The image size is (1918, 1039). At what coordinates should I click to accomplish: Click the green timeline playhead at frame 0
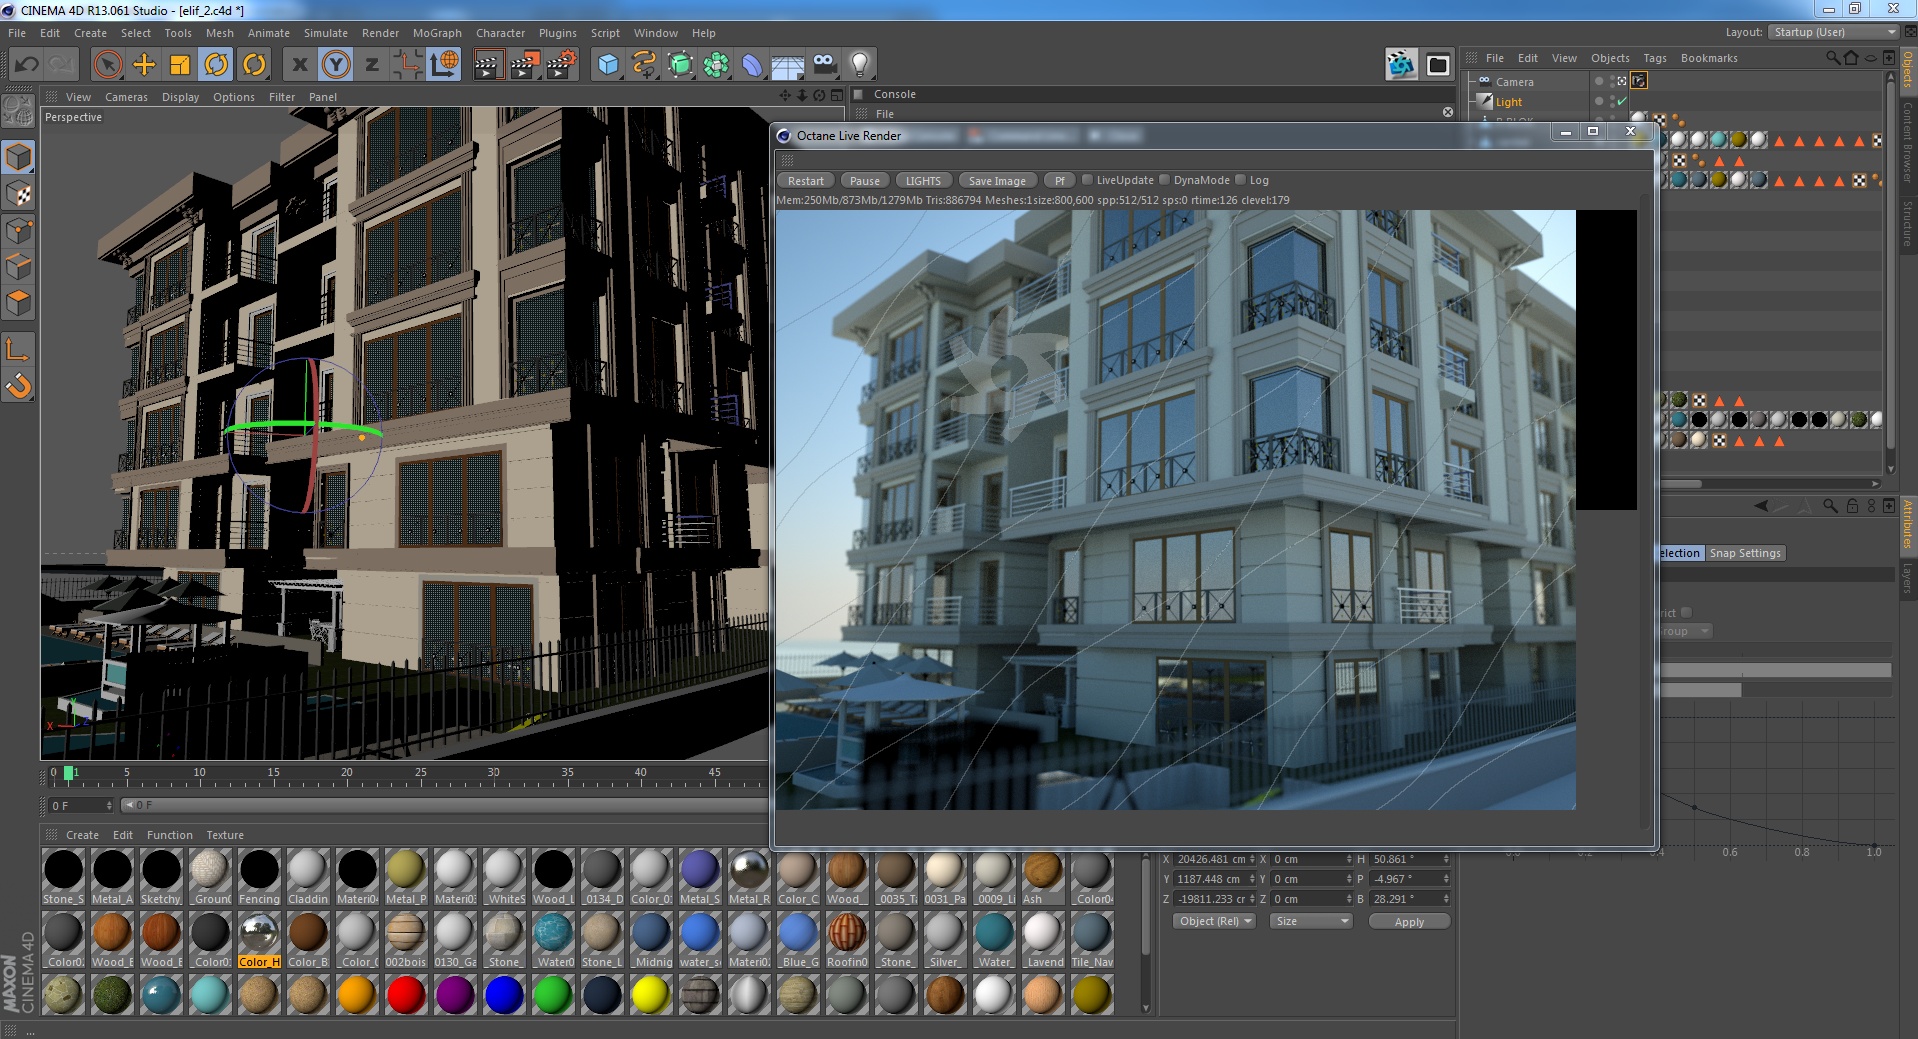(69, 772)
